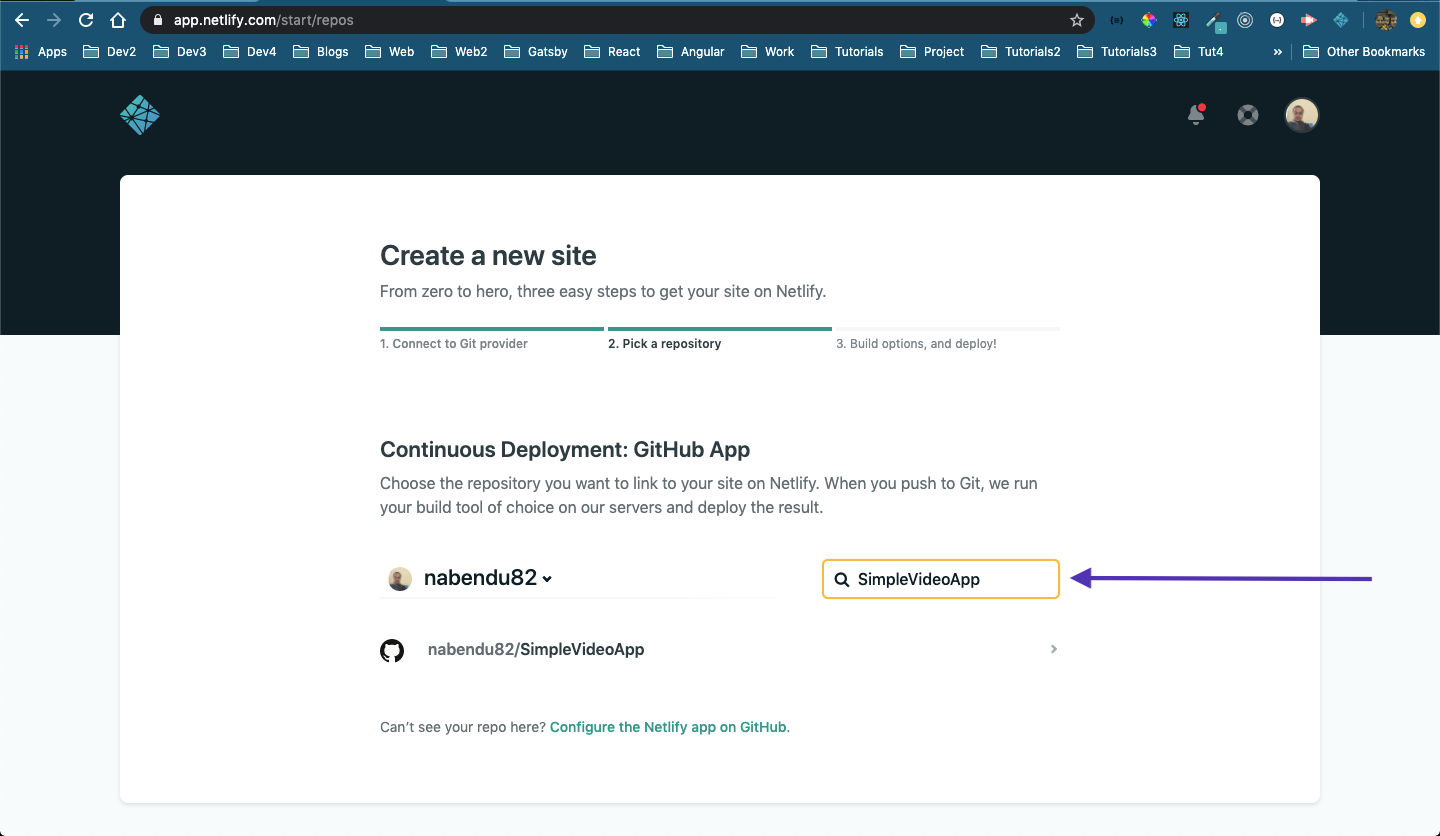Open the Chrome profile avatar

point(1385,20)
